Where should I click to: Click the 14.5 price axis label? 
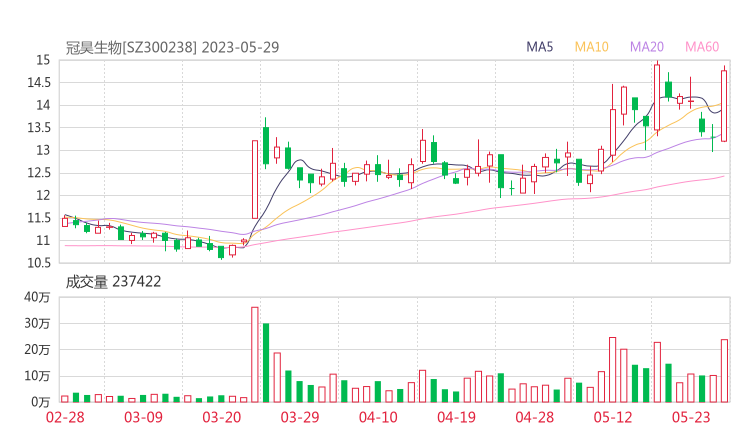[39, 83]
